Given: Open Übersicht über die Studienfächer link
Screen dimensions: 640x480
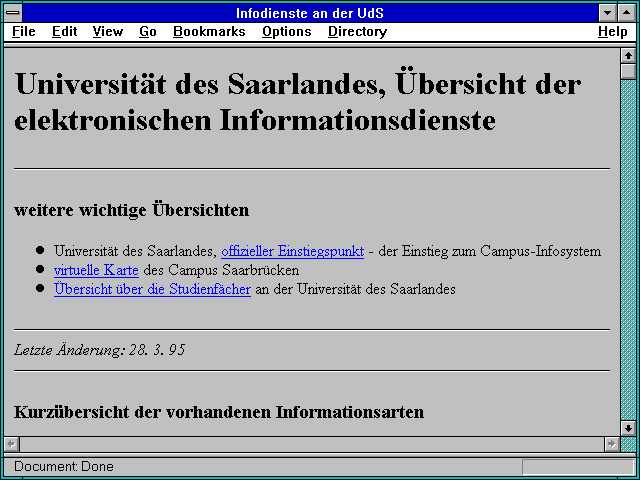Looking at the screenshot, I should (152, 289).
